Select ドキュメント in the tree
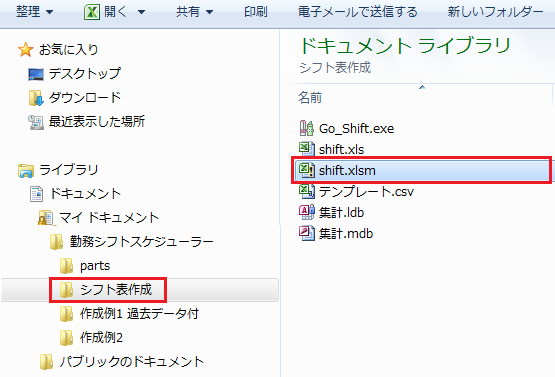This screenshot has width=555, height=377. (85, 194)
